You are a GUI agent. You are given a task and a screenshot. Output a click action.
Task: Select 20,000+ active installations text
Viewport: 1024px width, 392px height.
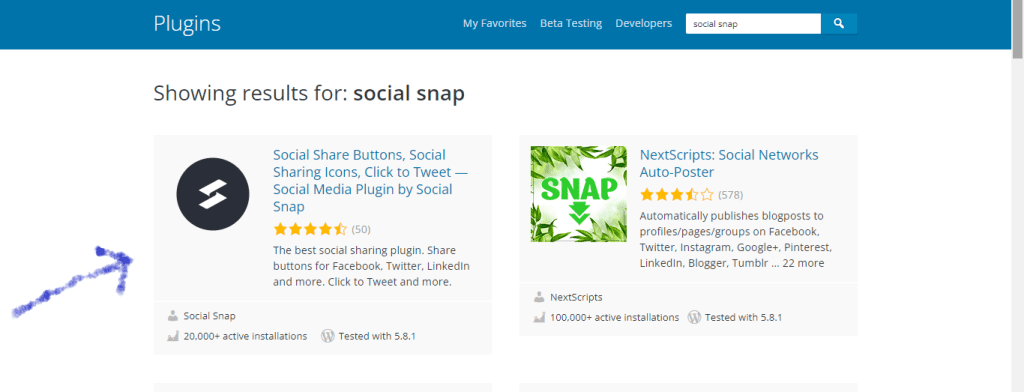(245, 336)
